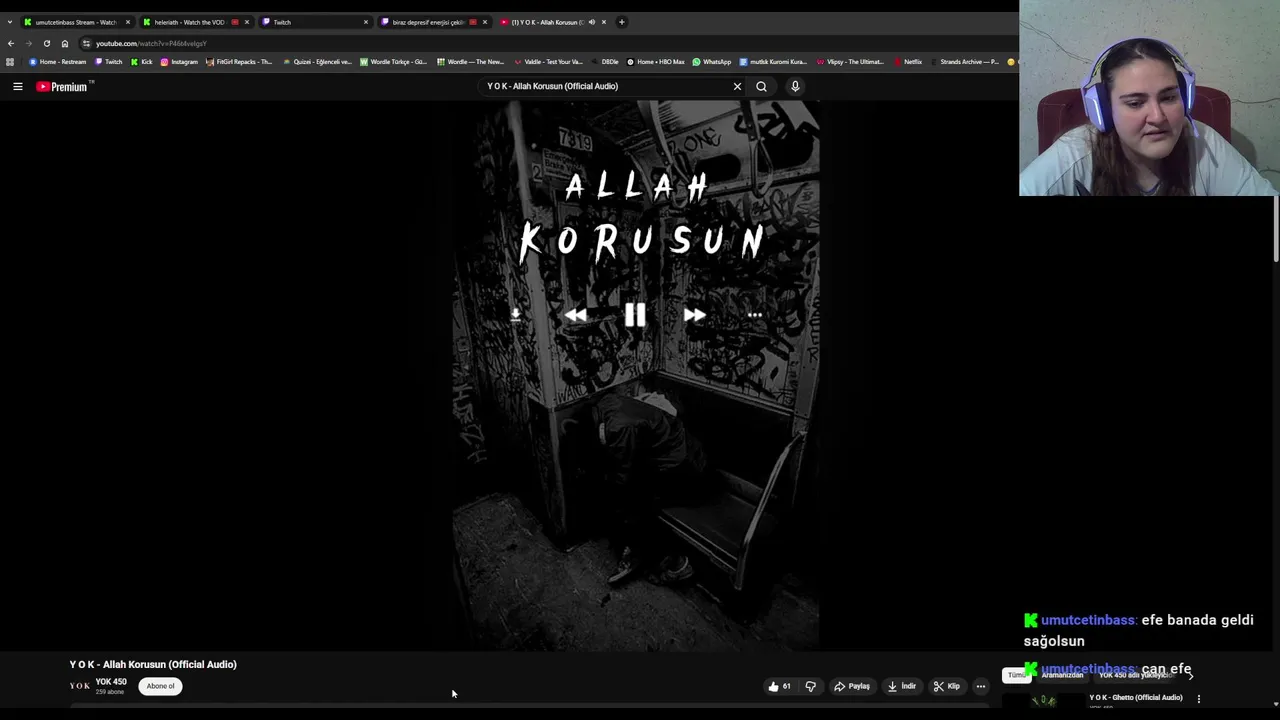1280x720 pixels.
Task: Open the Kick bookmark
Action: pyautogui.click(x=142, y=62)
